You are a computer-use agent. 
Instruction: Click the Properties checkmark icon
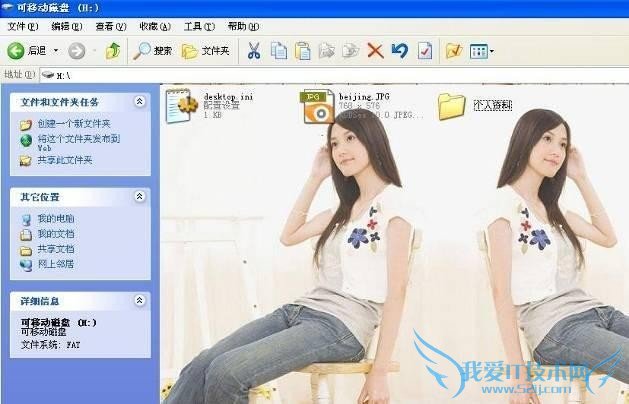(x=425, y=51)
